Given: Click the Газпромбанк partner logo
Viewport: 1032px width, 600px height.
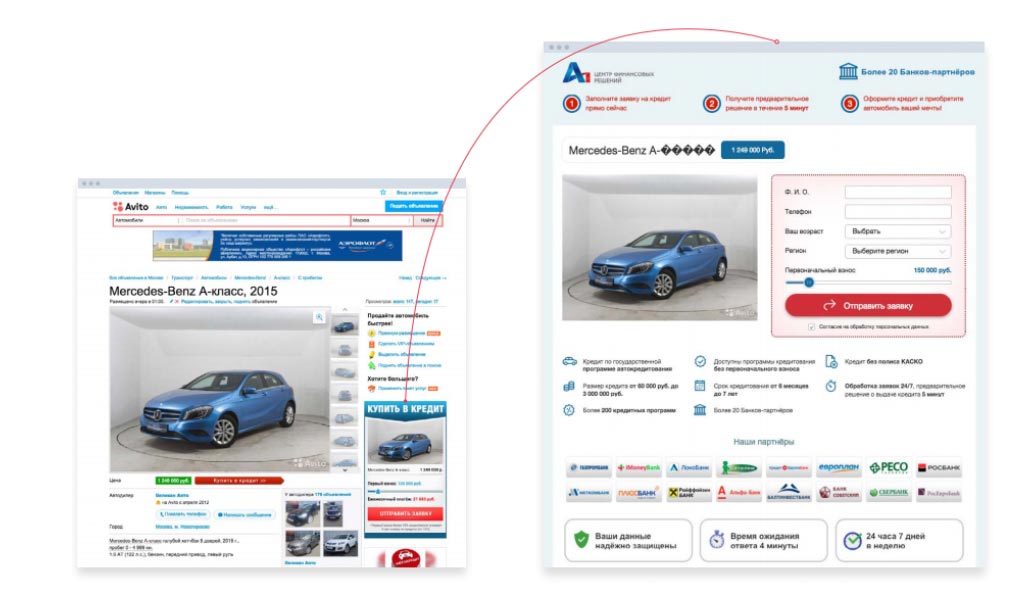Looking at the screenshot, I should click(x=589, y=467).
